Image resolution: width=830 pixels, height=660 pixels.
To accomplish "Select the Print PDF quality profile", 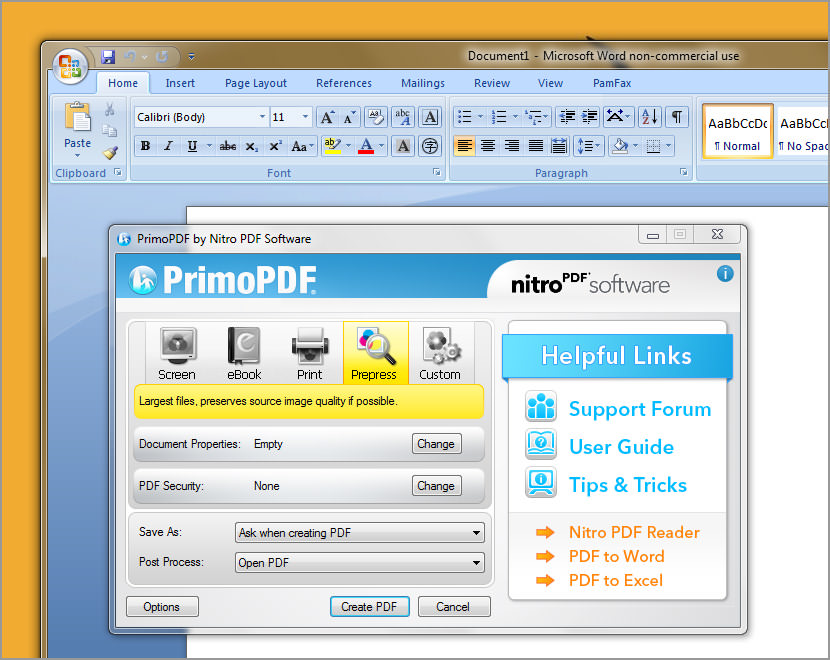I will (x=310, y=352).
